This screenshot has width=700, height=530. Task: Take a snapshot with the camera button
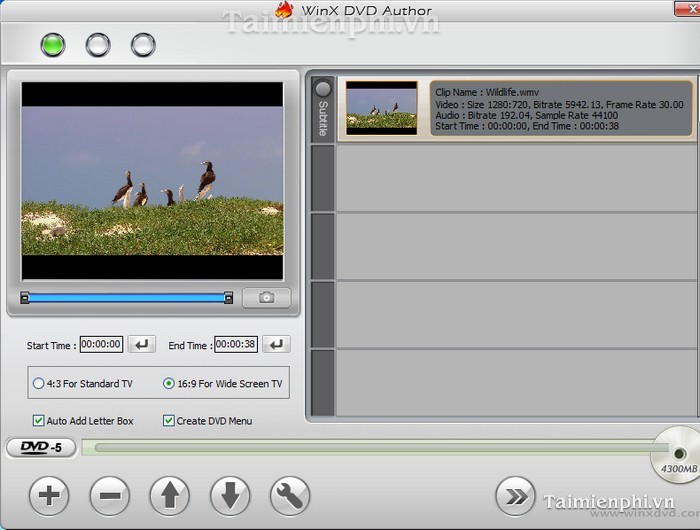coord(267,297)
